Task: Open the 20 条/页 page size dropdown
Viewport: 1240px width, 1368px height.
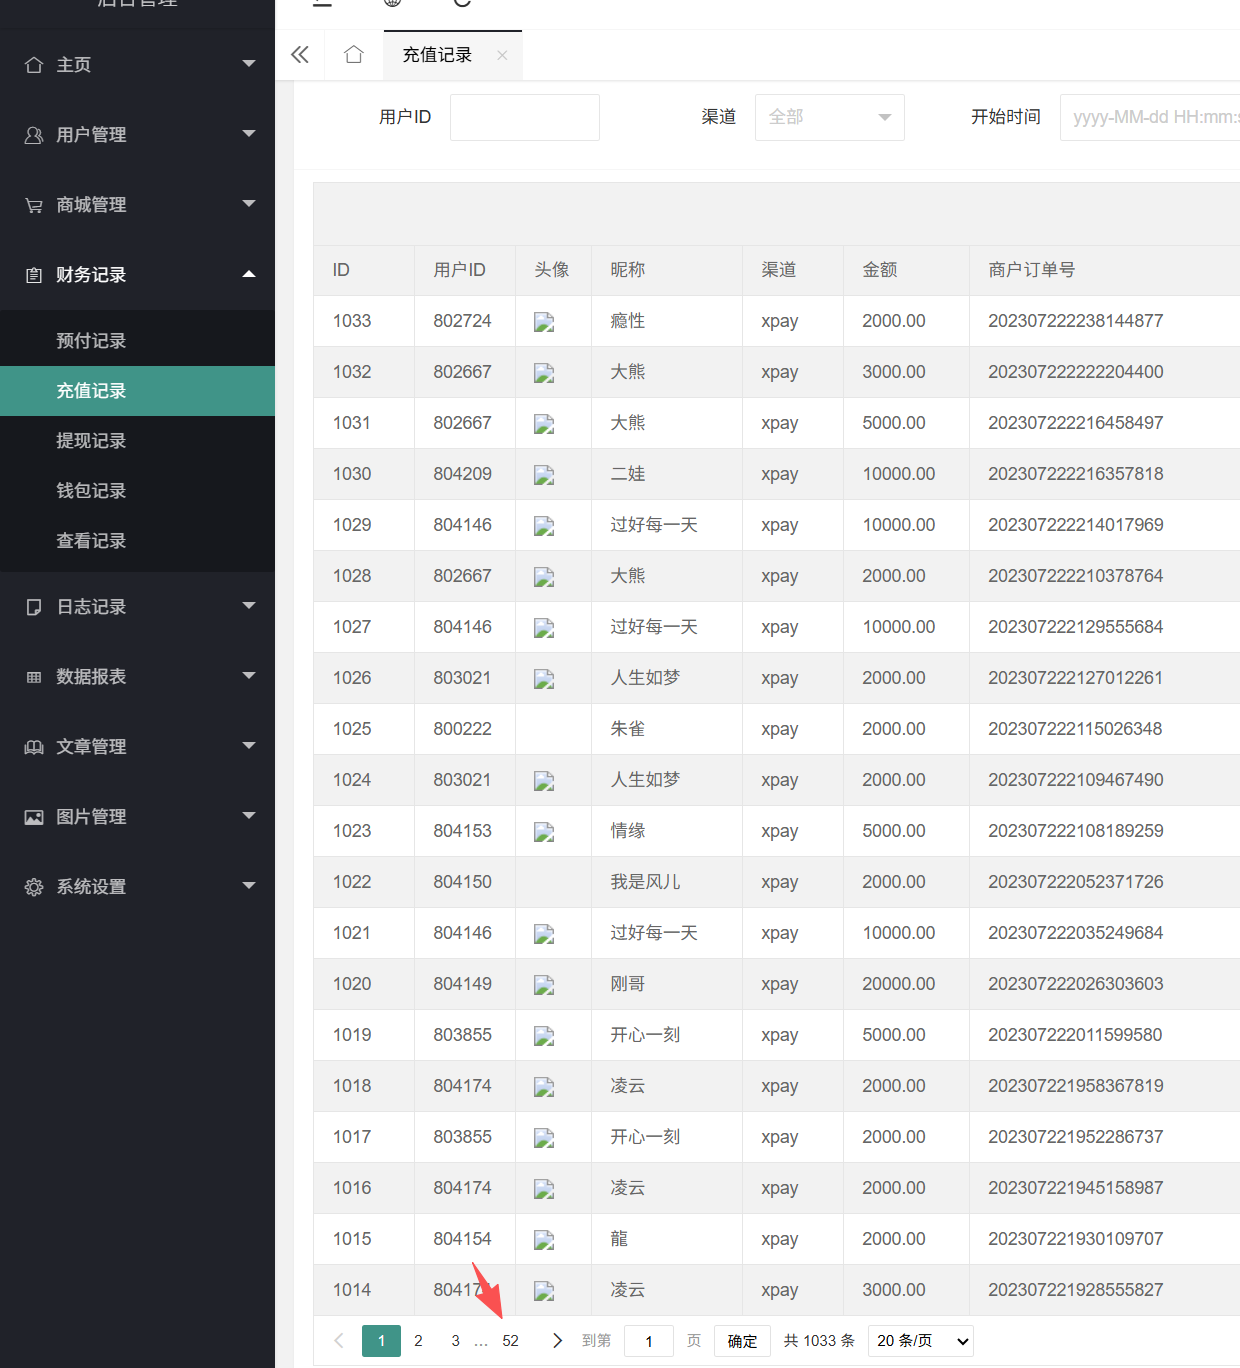Action: (921, 1341)
